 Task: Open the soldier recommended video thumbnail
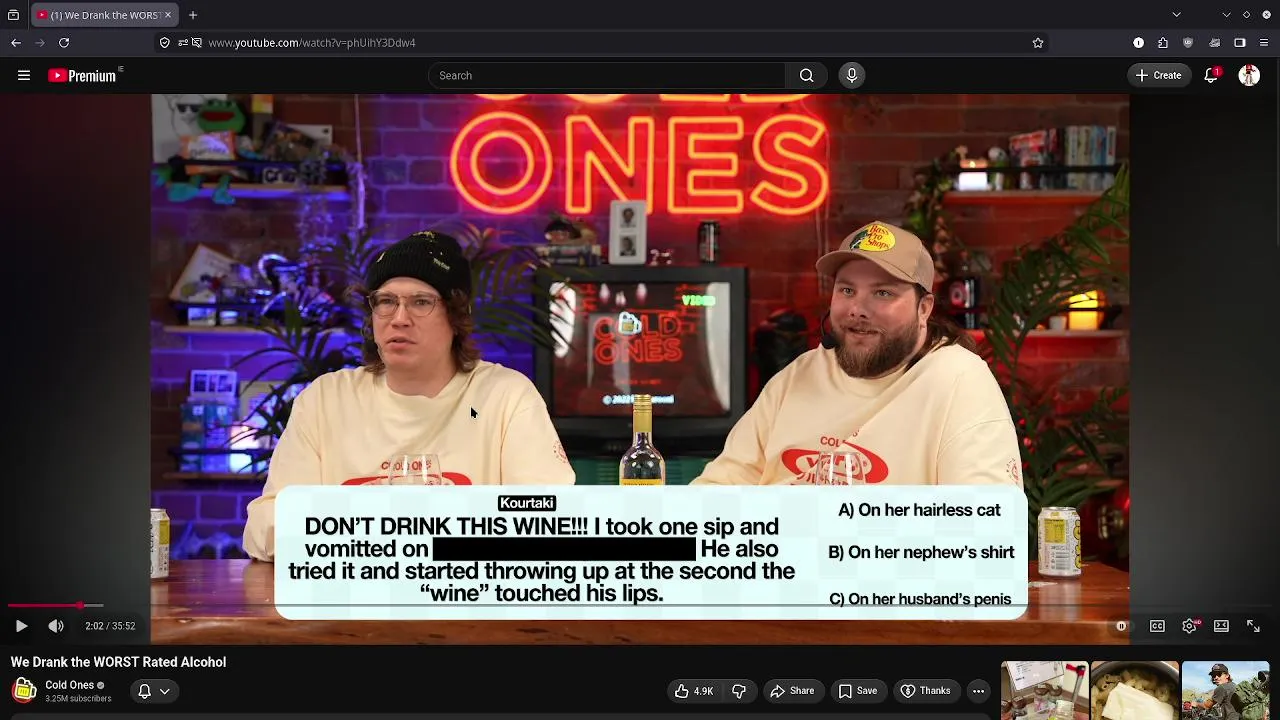click(x=1226, y=691)
